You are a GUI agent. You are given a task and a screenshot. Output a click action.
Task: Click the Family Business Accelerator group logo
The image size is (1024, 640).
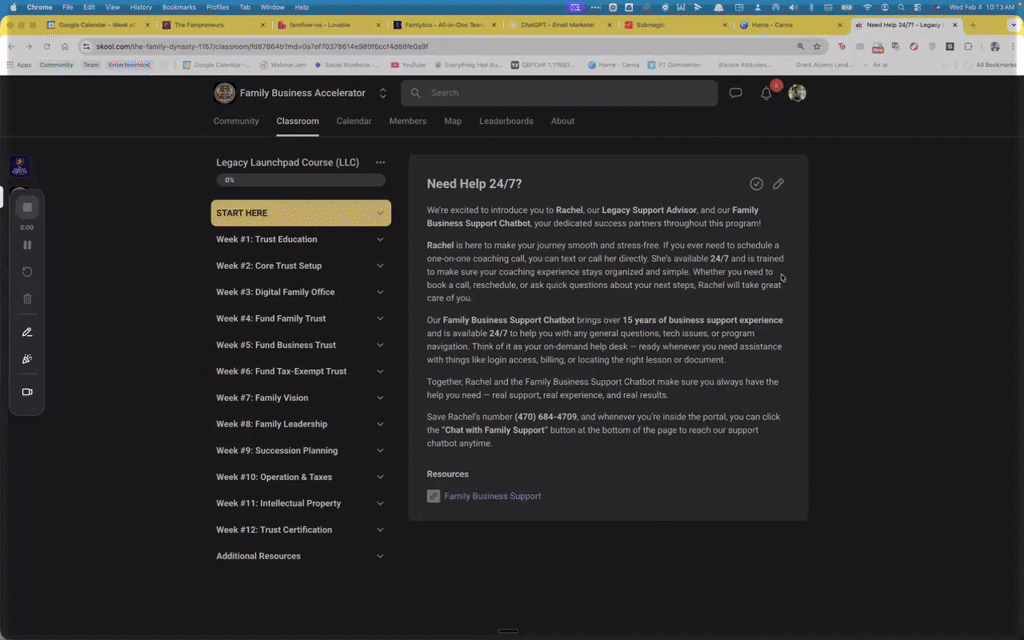click(x=224, y=93)
